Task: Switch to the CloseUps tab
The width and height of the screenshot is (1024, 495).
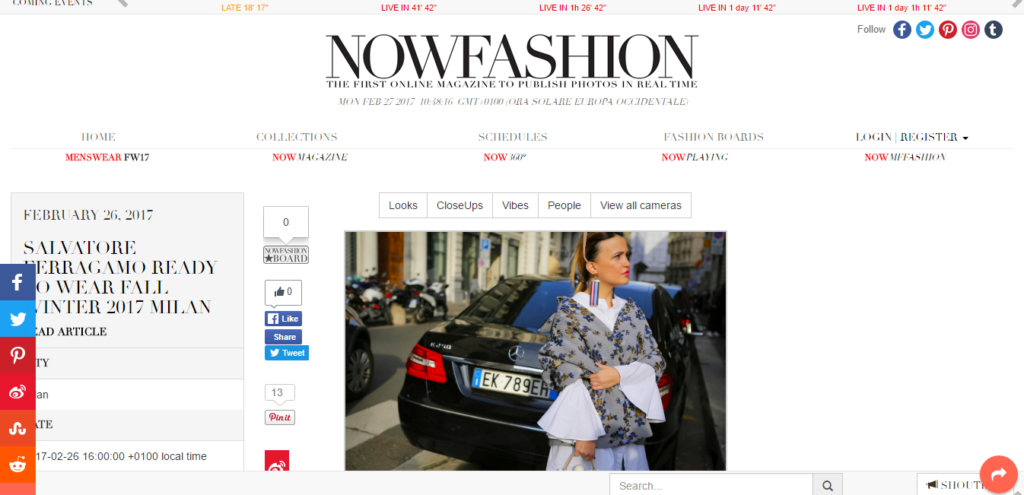Action: tap(460, 205)
